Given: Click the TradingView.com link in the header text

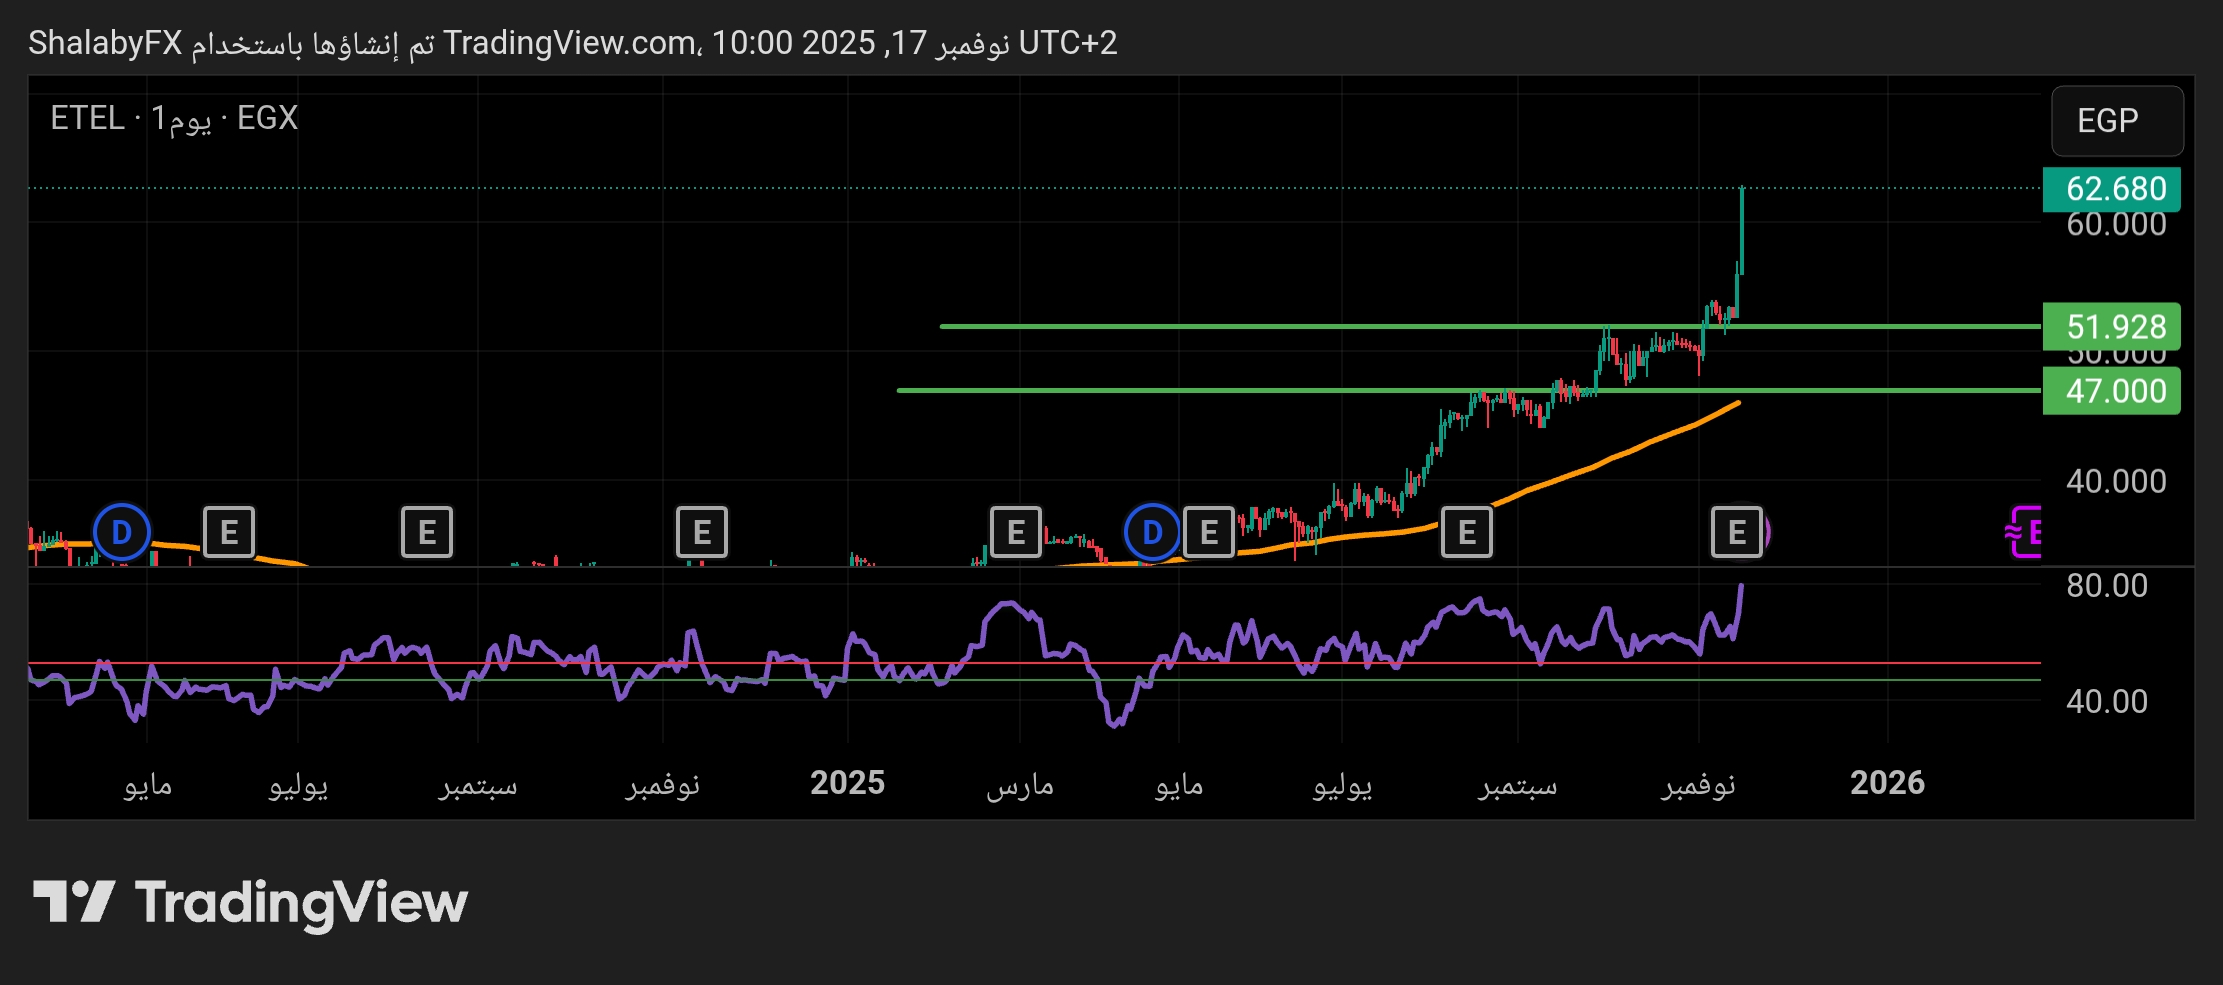Looking at the screenshot, I should click(x=570, y=43).
